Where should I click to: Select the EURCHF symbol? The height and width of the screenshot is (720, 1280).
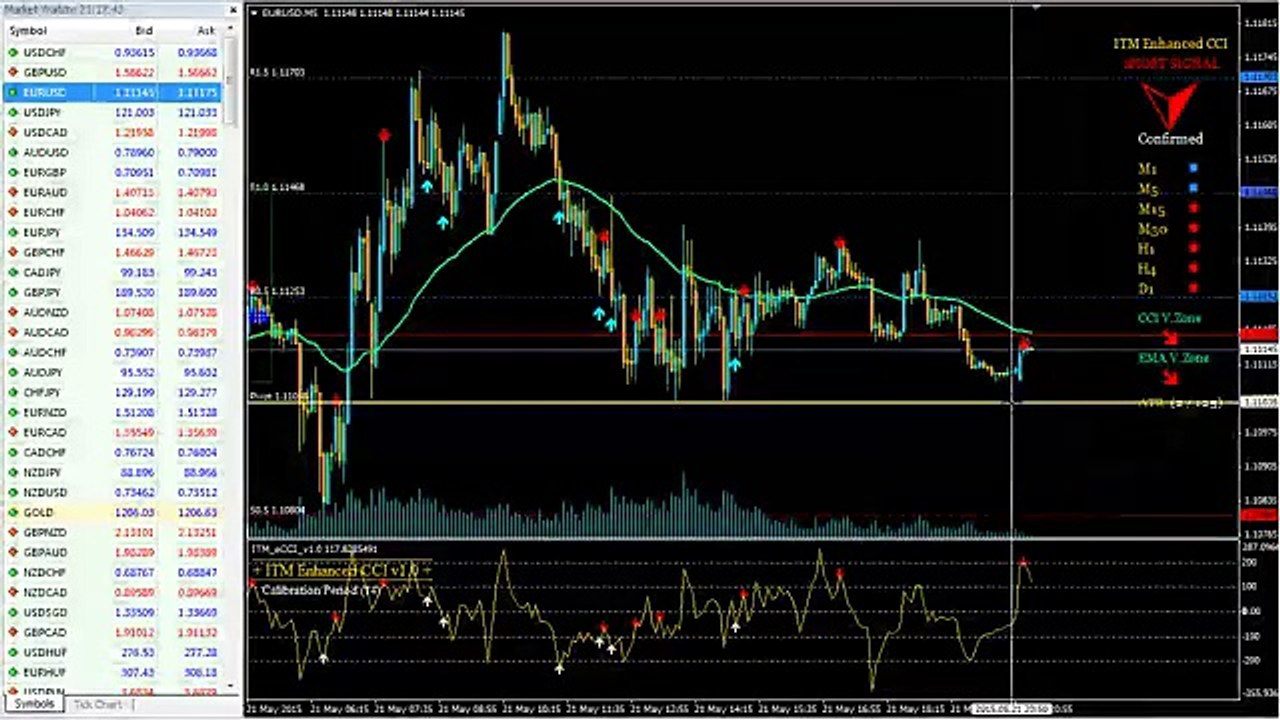point(44,213)
